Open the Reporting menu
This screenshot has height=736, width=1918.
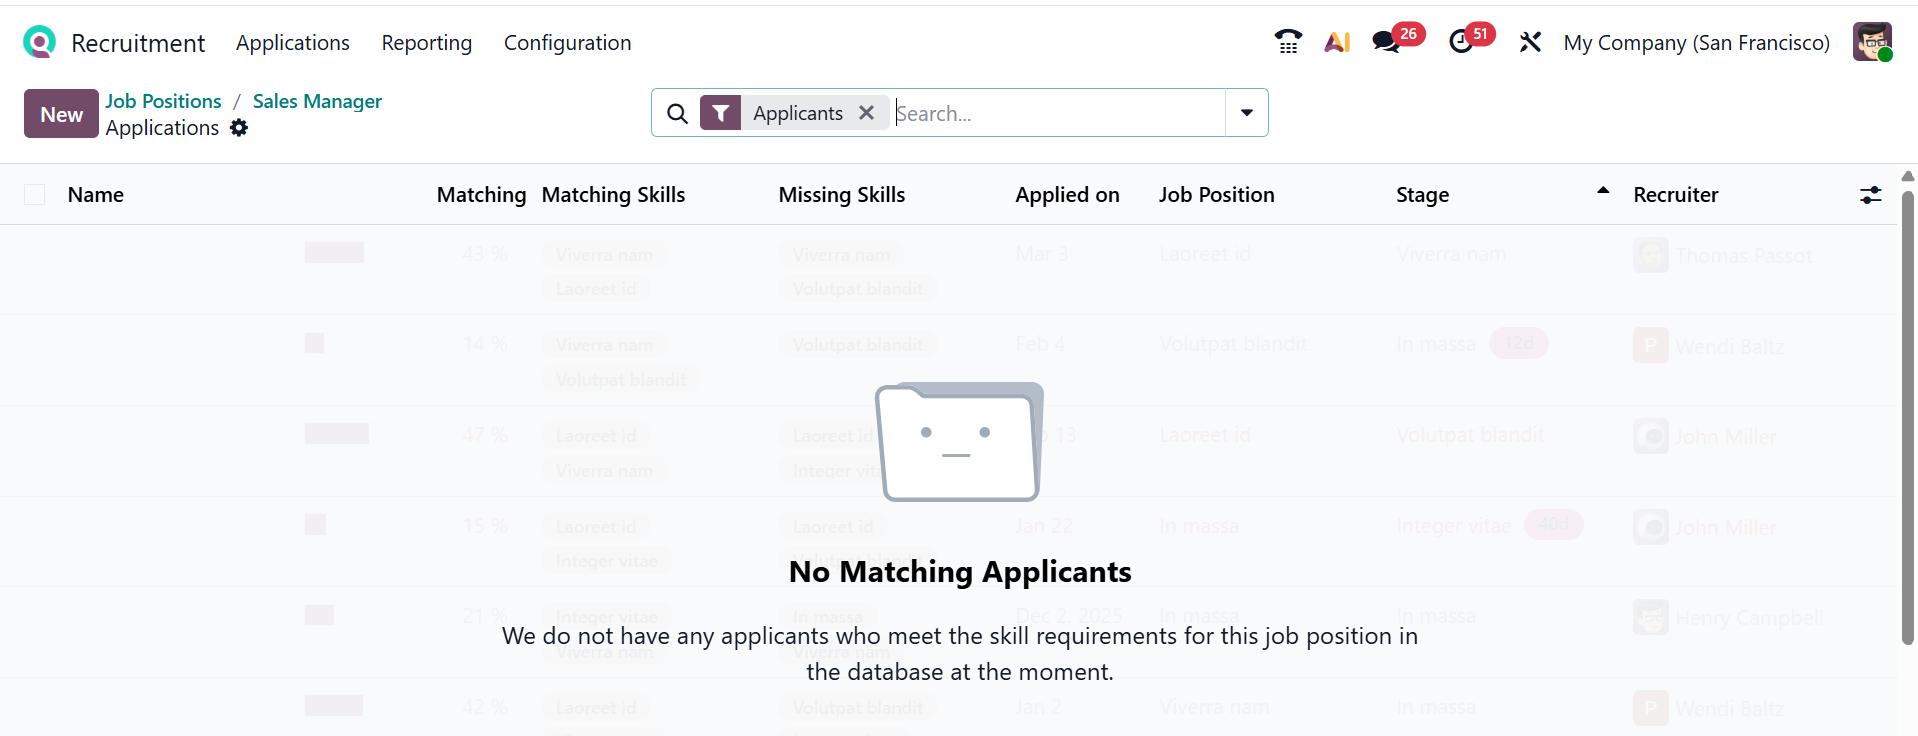pos(426,43)
